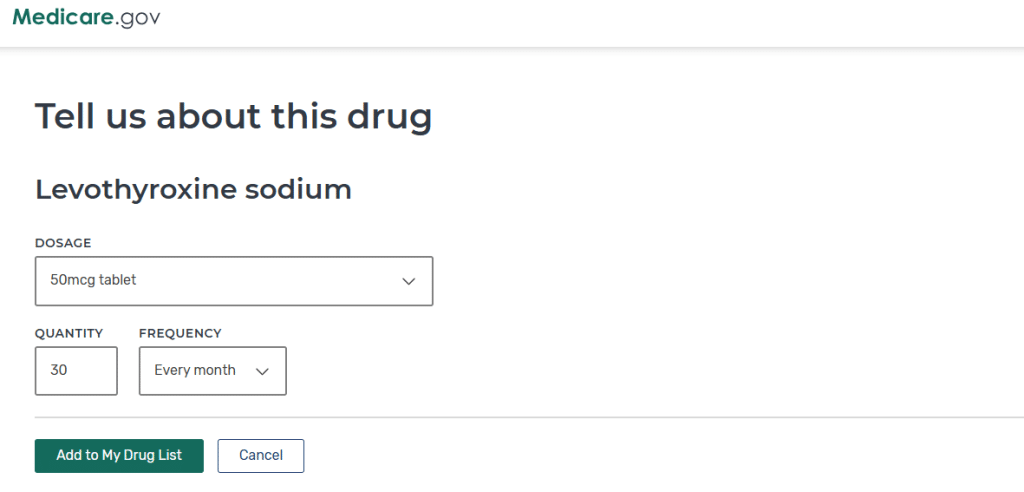Focus the Quantity input field
Viewport: 1024px width, 492px height.
[x=76, y=371]
